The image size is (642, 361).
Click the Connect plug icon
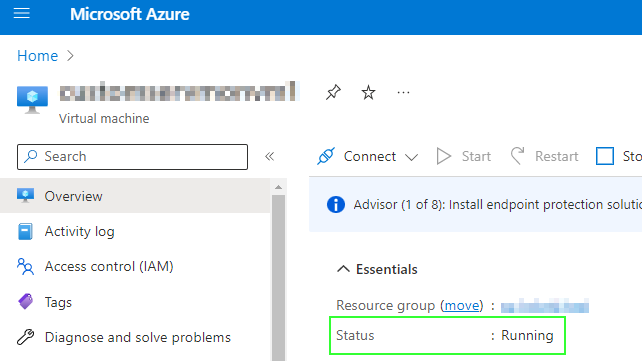pyautogui.click(x=326, y=156)
